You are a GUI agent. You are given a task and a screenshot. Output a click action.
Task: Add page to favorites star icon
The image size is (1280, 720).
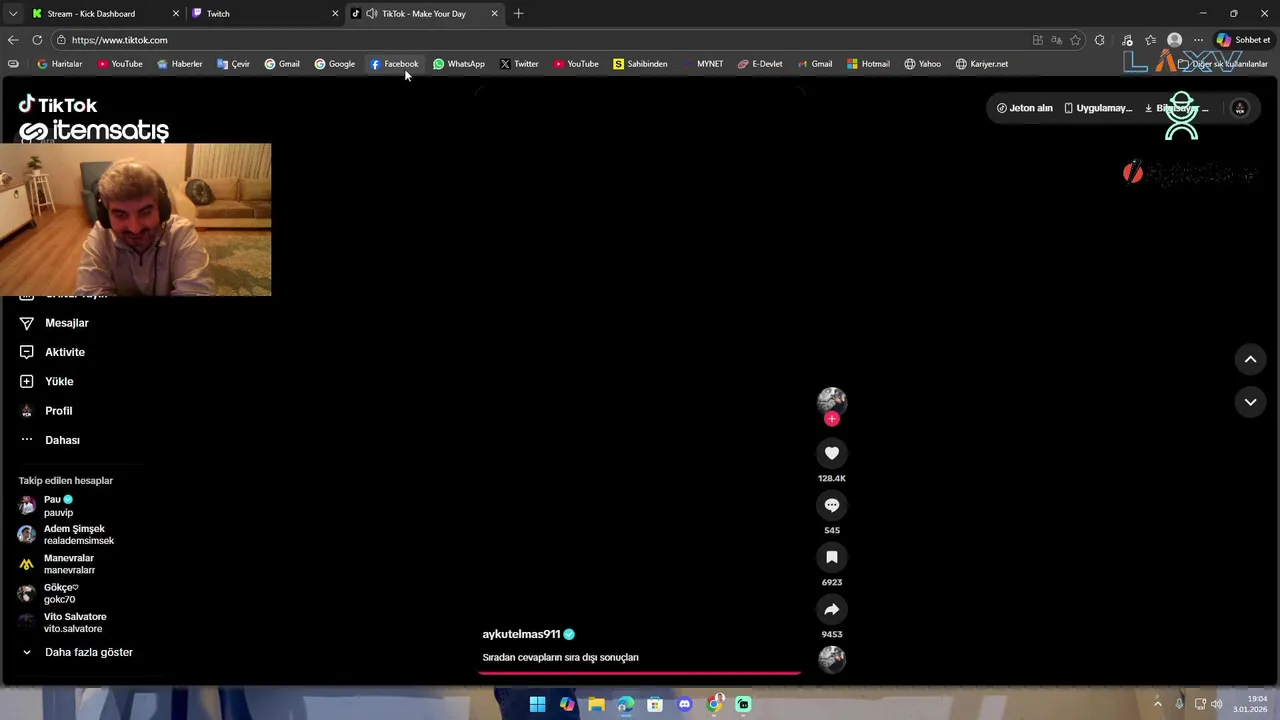[1076, 40]
